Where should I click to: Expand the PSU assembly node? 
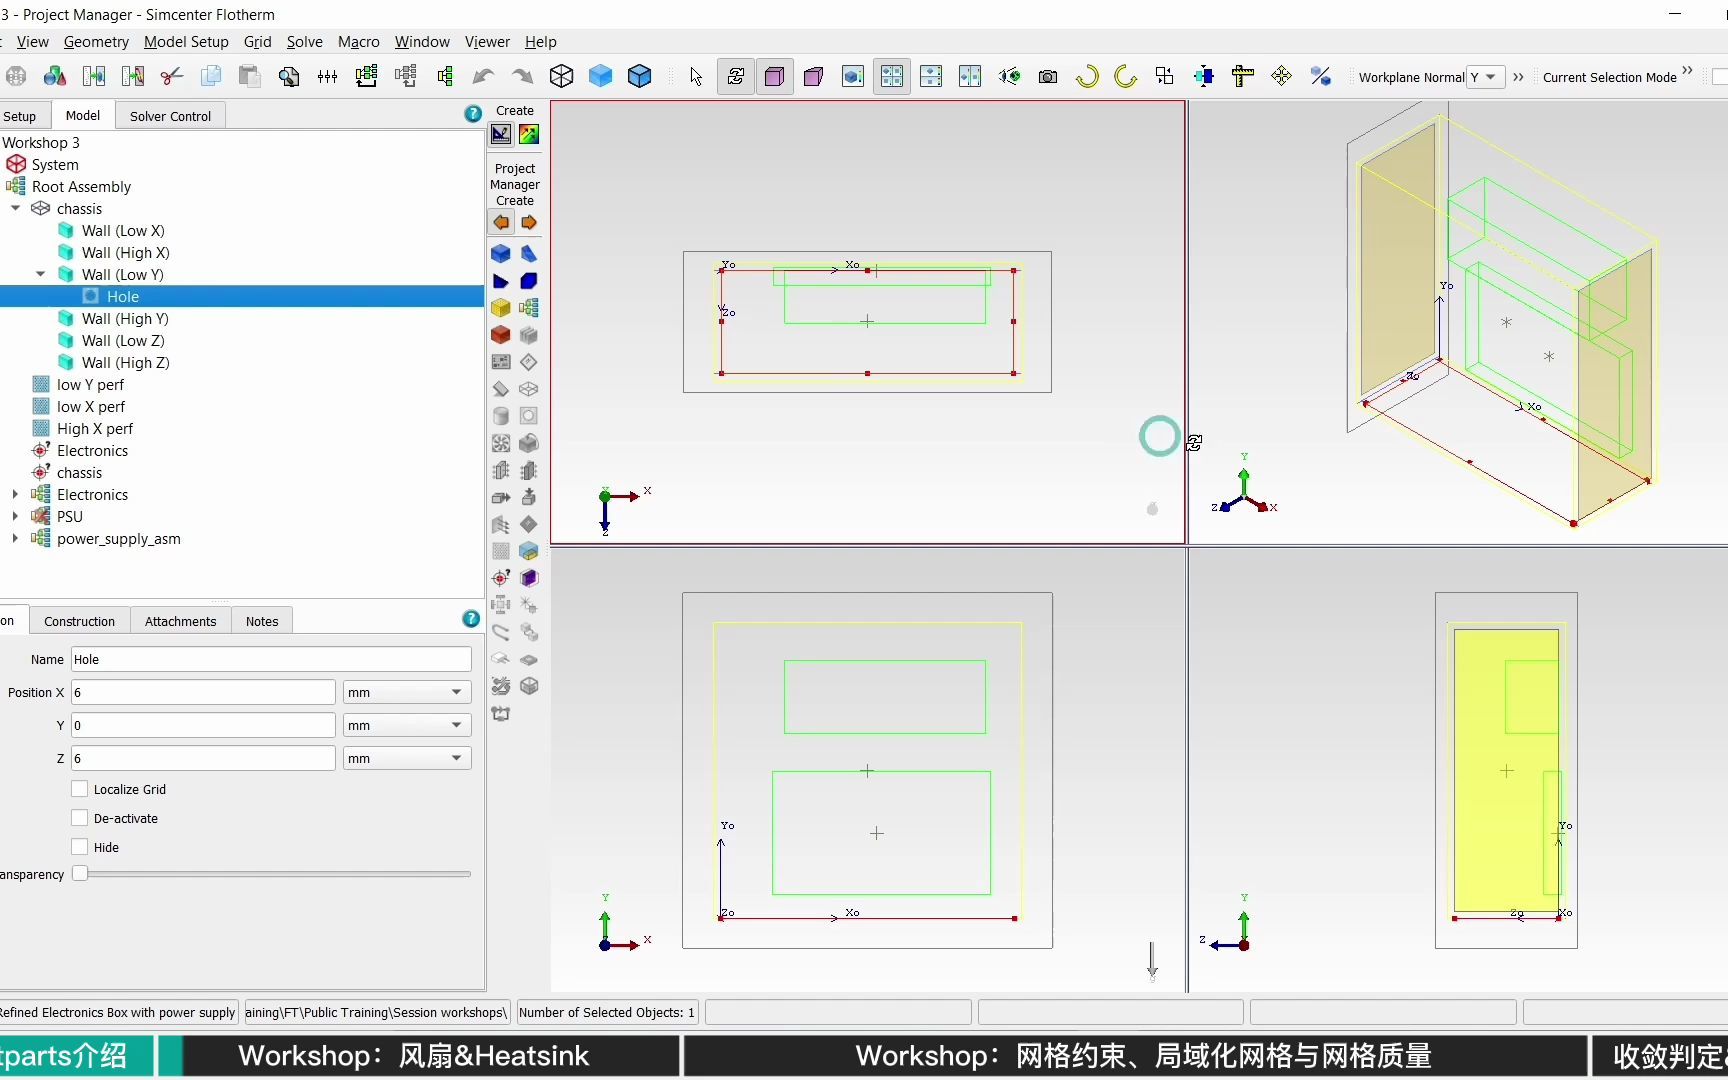(x=15, y=516)
